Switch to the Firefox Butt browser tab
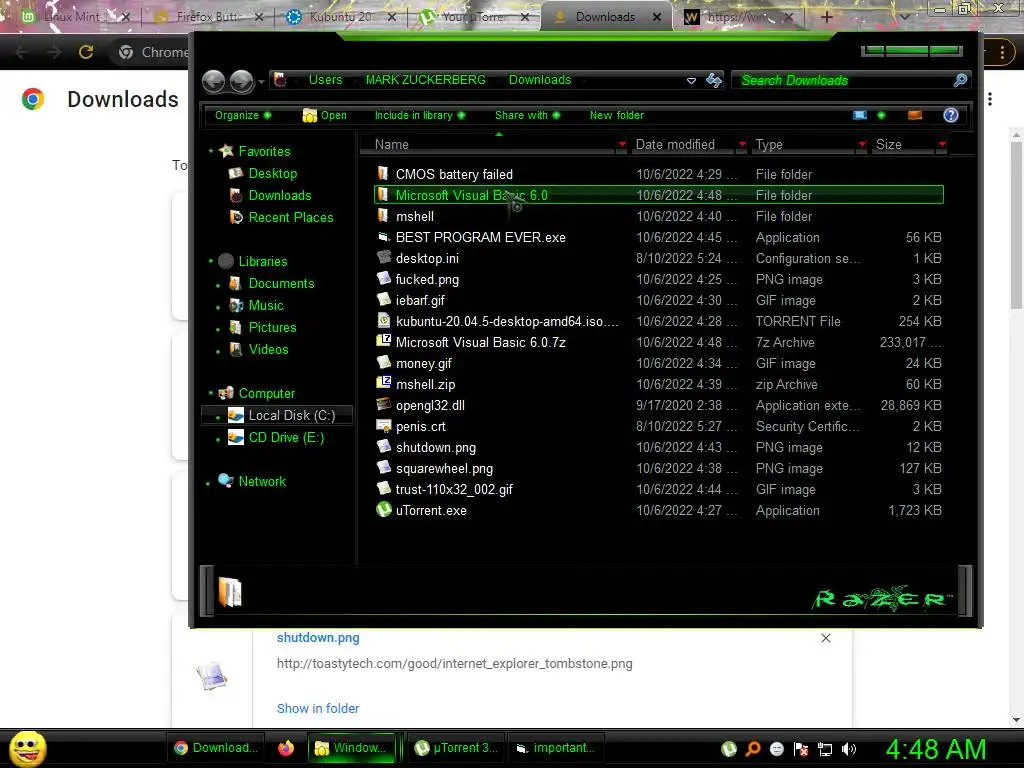Viewport: 1024px width, 768px height. click(209, 17)
